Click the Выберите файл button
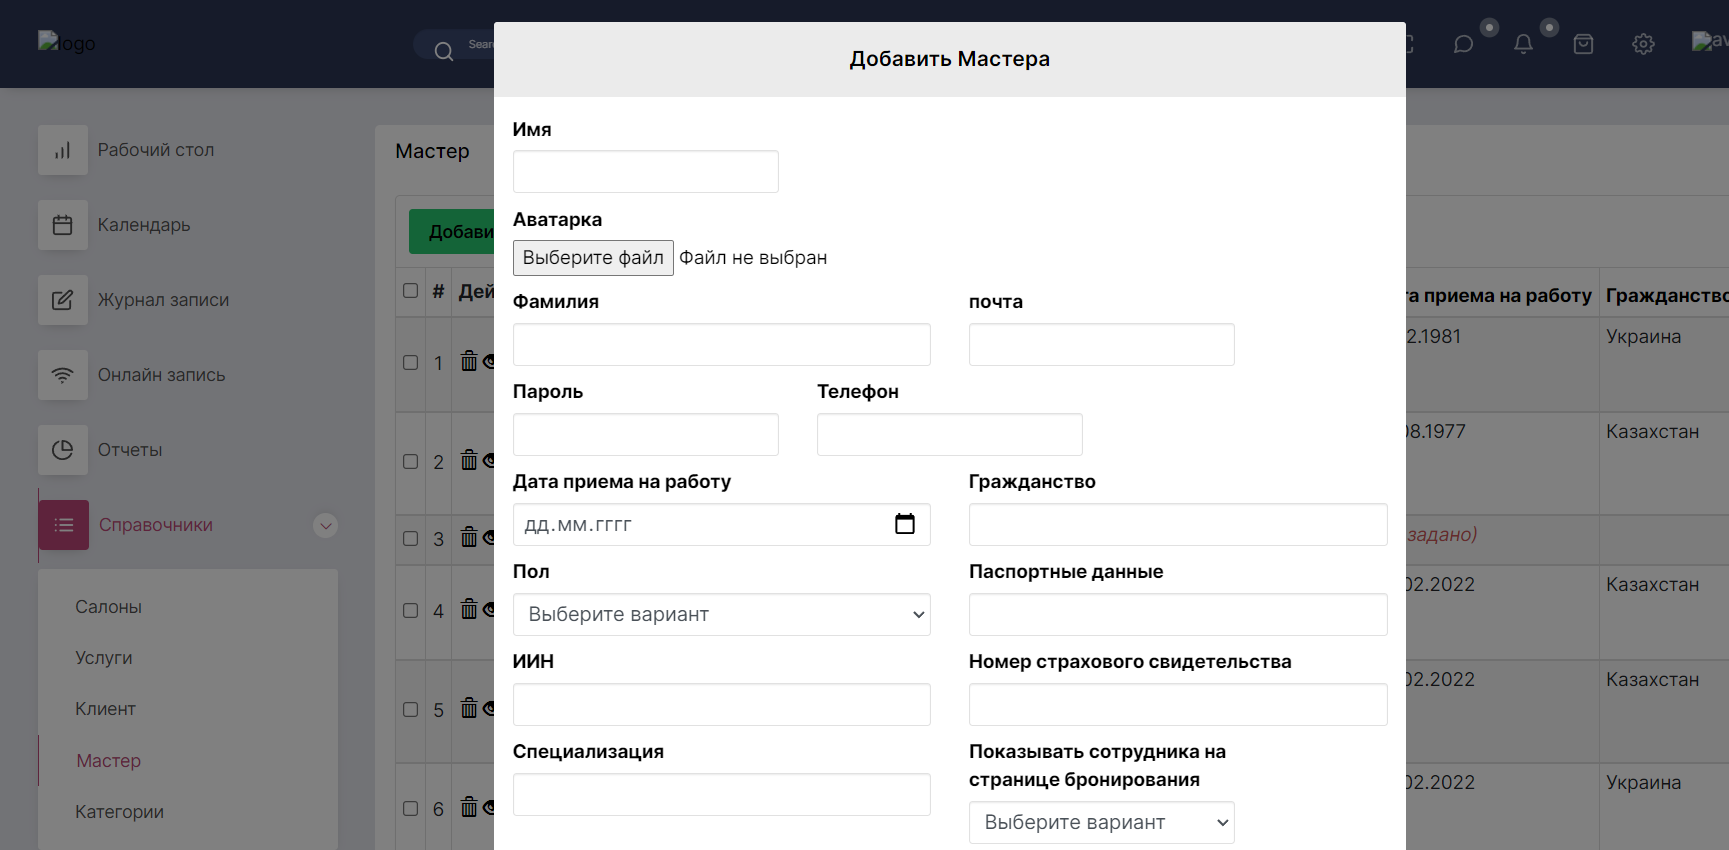This screenshot has width=1729, height=850. tap(593, 258)
